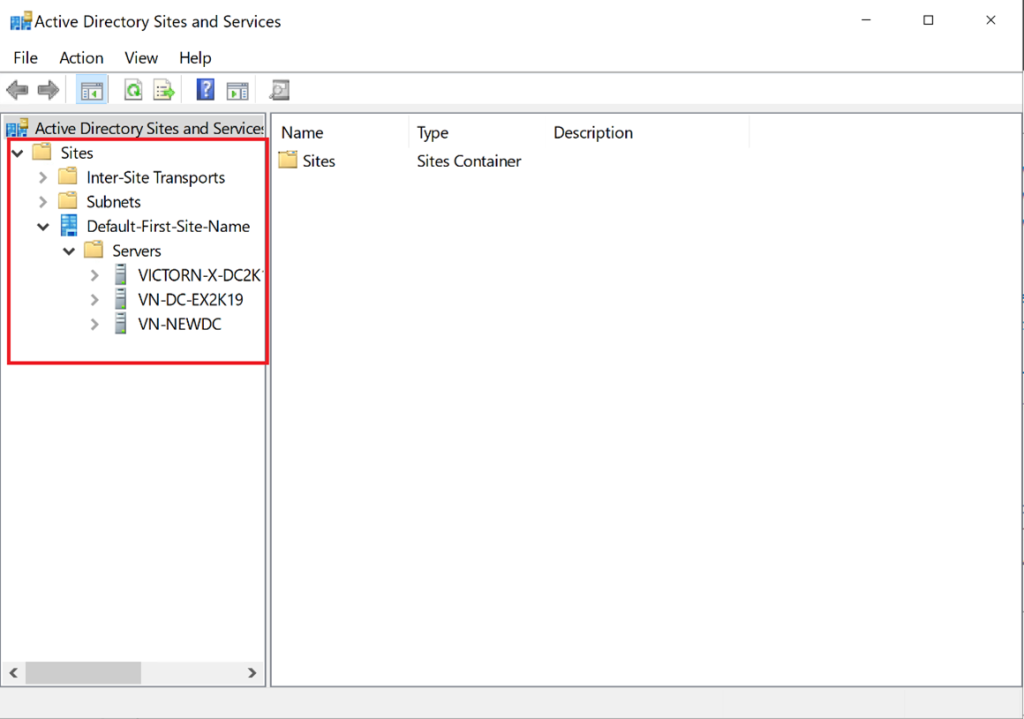This screenshot has width=1024, height=719.
Task: Click the Back arrow toolbar icon
Action: point(17,91)
